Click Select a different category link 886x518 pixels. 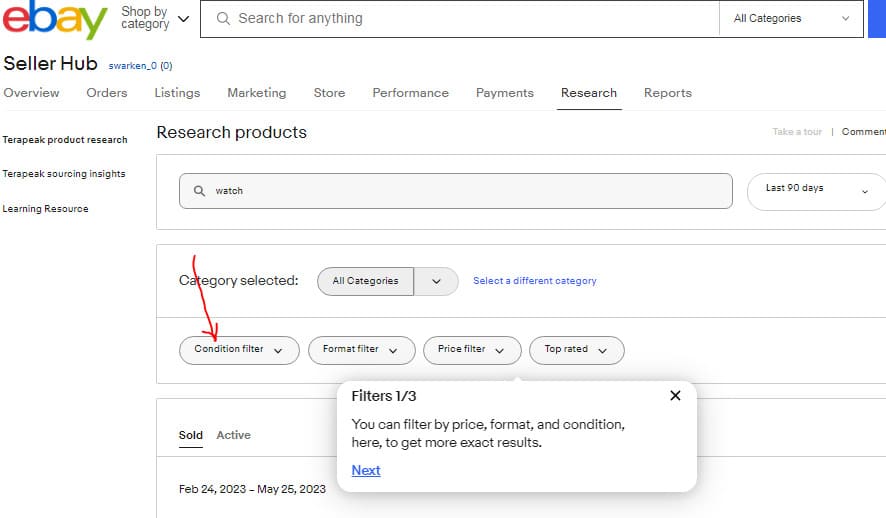coord(535,281)
